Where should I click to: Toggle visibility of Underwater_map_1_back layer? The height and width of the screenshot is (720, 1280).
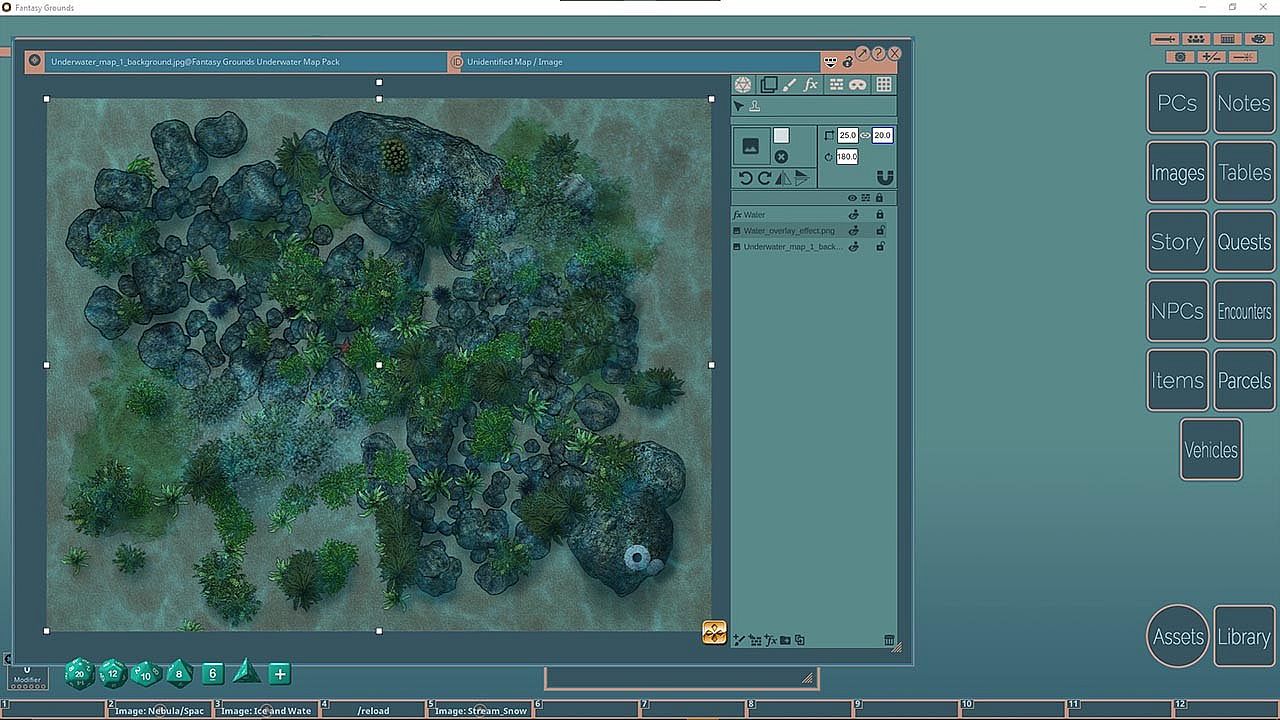854,247
